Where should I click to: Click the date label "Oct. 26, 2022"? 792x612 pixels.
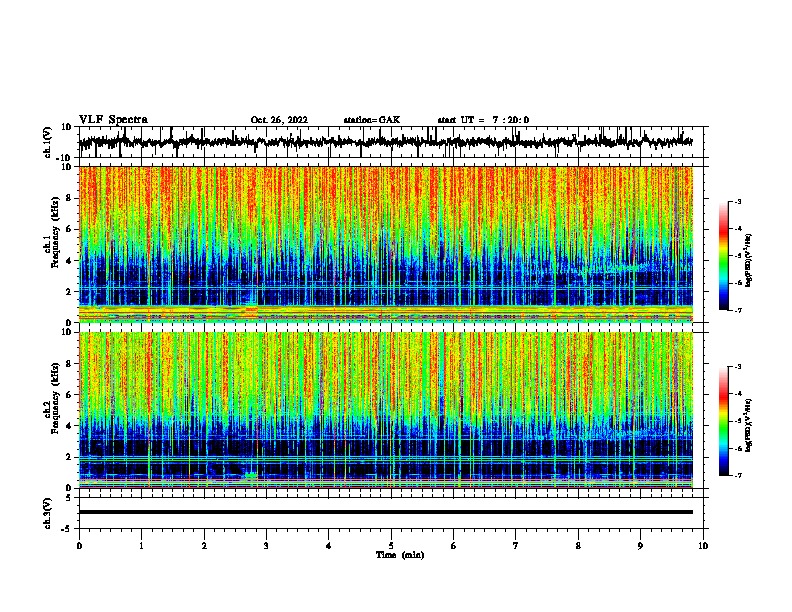(x=279, y=120)
